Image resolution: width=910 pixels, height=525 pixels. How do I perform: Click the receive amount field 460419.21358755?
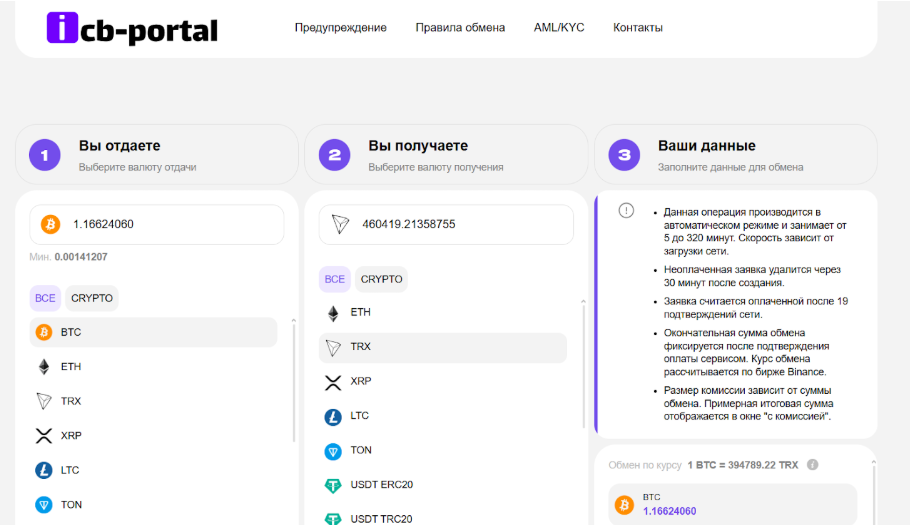coord(446,224)
